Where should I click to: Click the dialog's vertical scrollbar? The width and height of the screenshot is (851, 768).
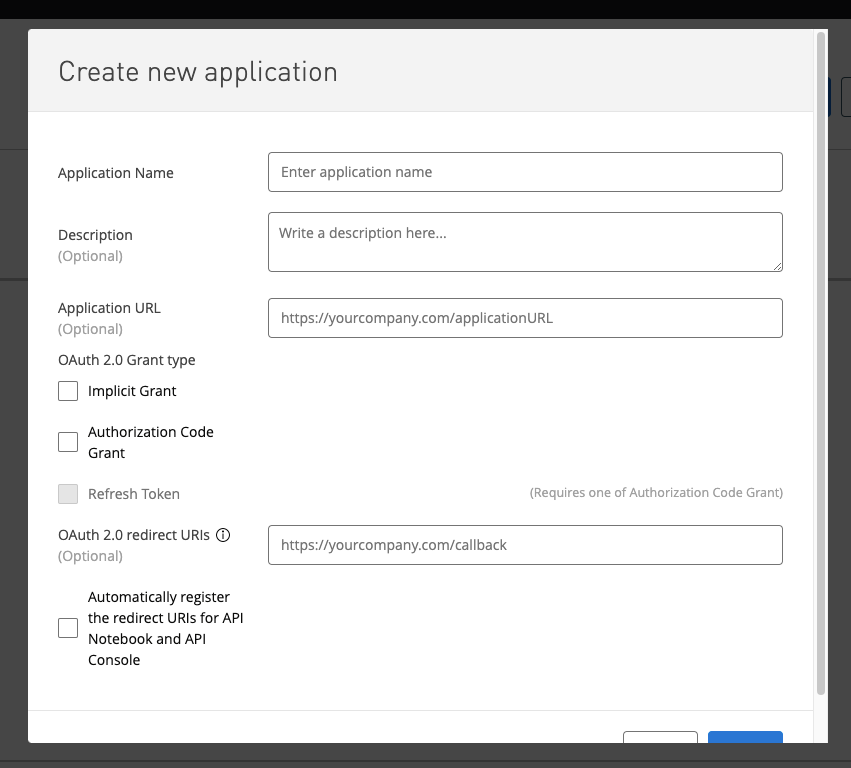coord(821,360)
